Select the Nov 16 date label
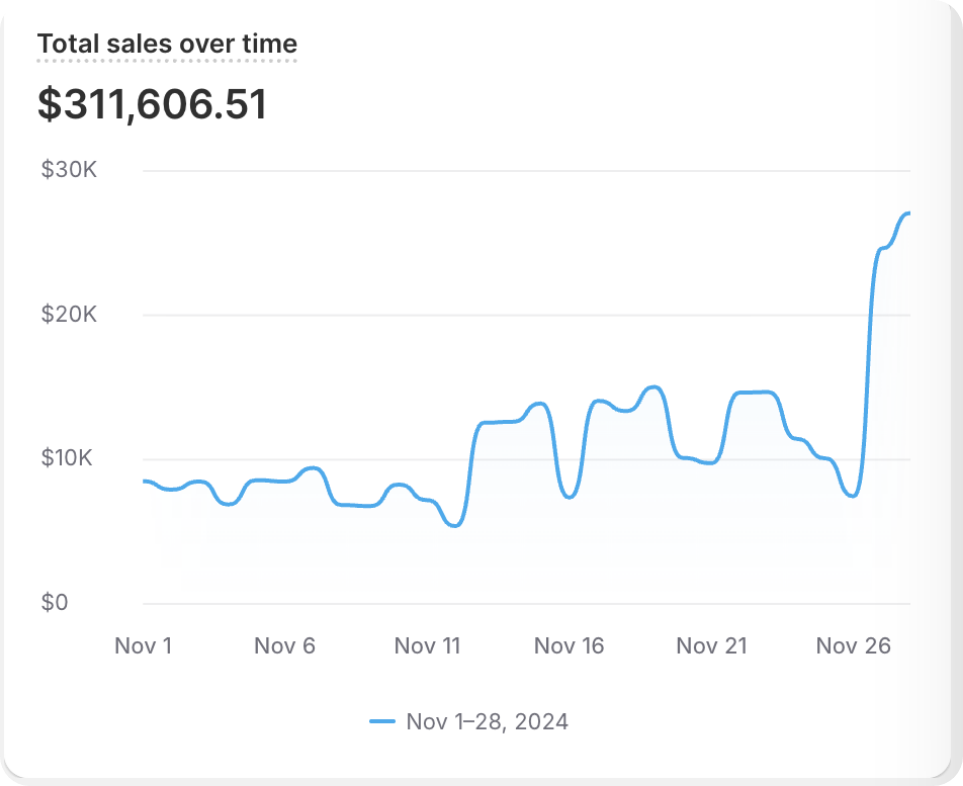 click(569, 646)
